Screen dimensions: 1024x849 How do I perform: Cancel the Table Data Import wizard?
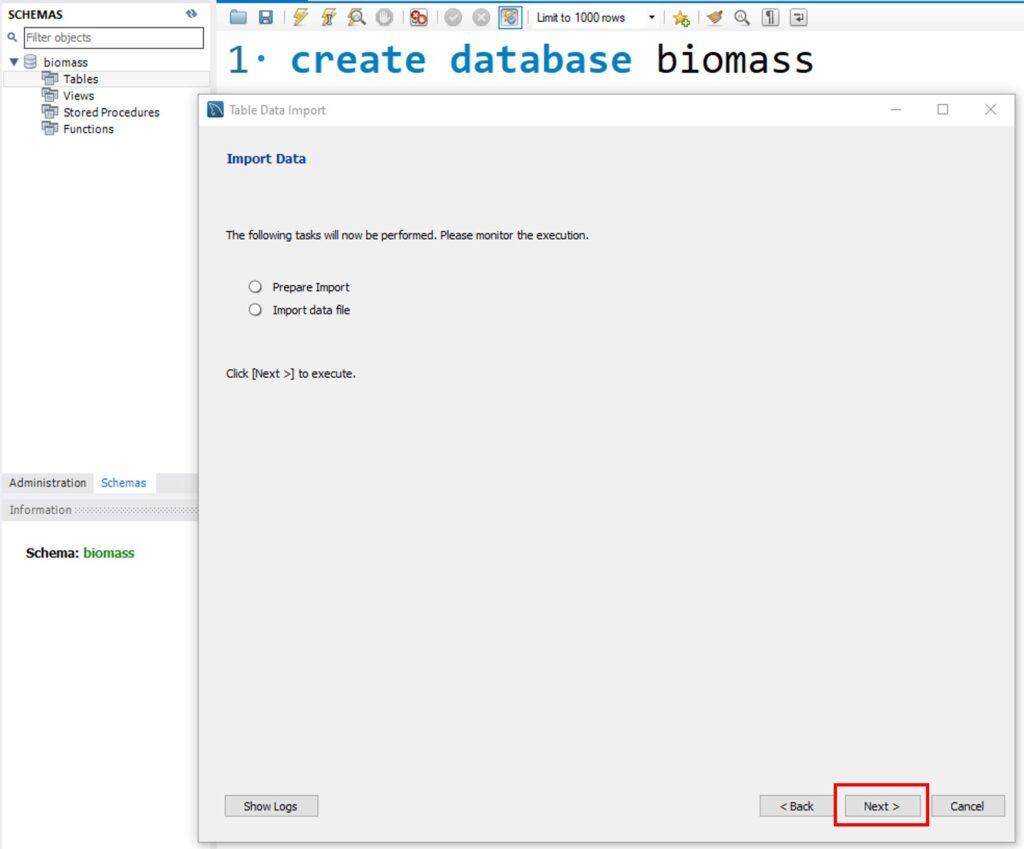point(967,806)
